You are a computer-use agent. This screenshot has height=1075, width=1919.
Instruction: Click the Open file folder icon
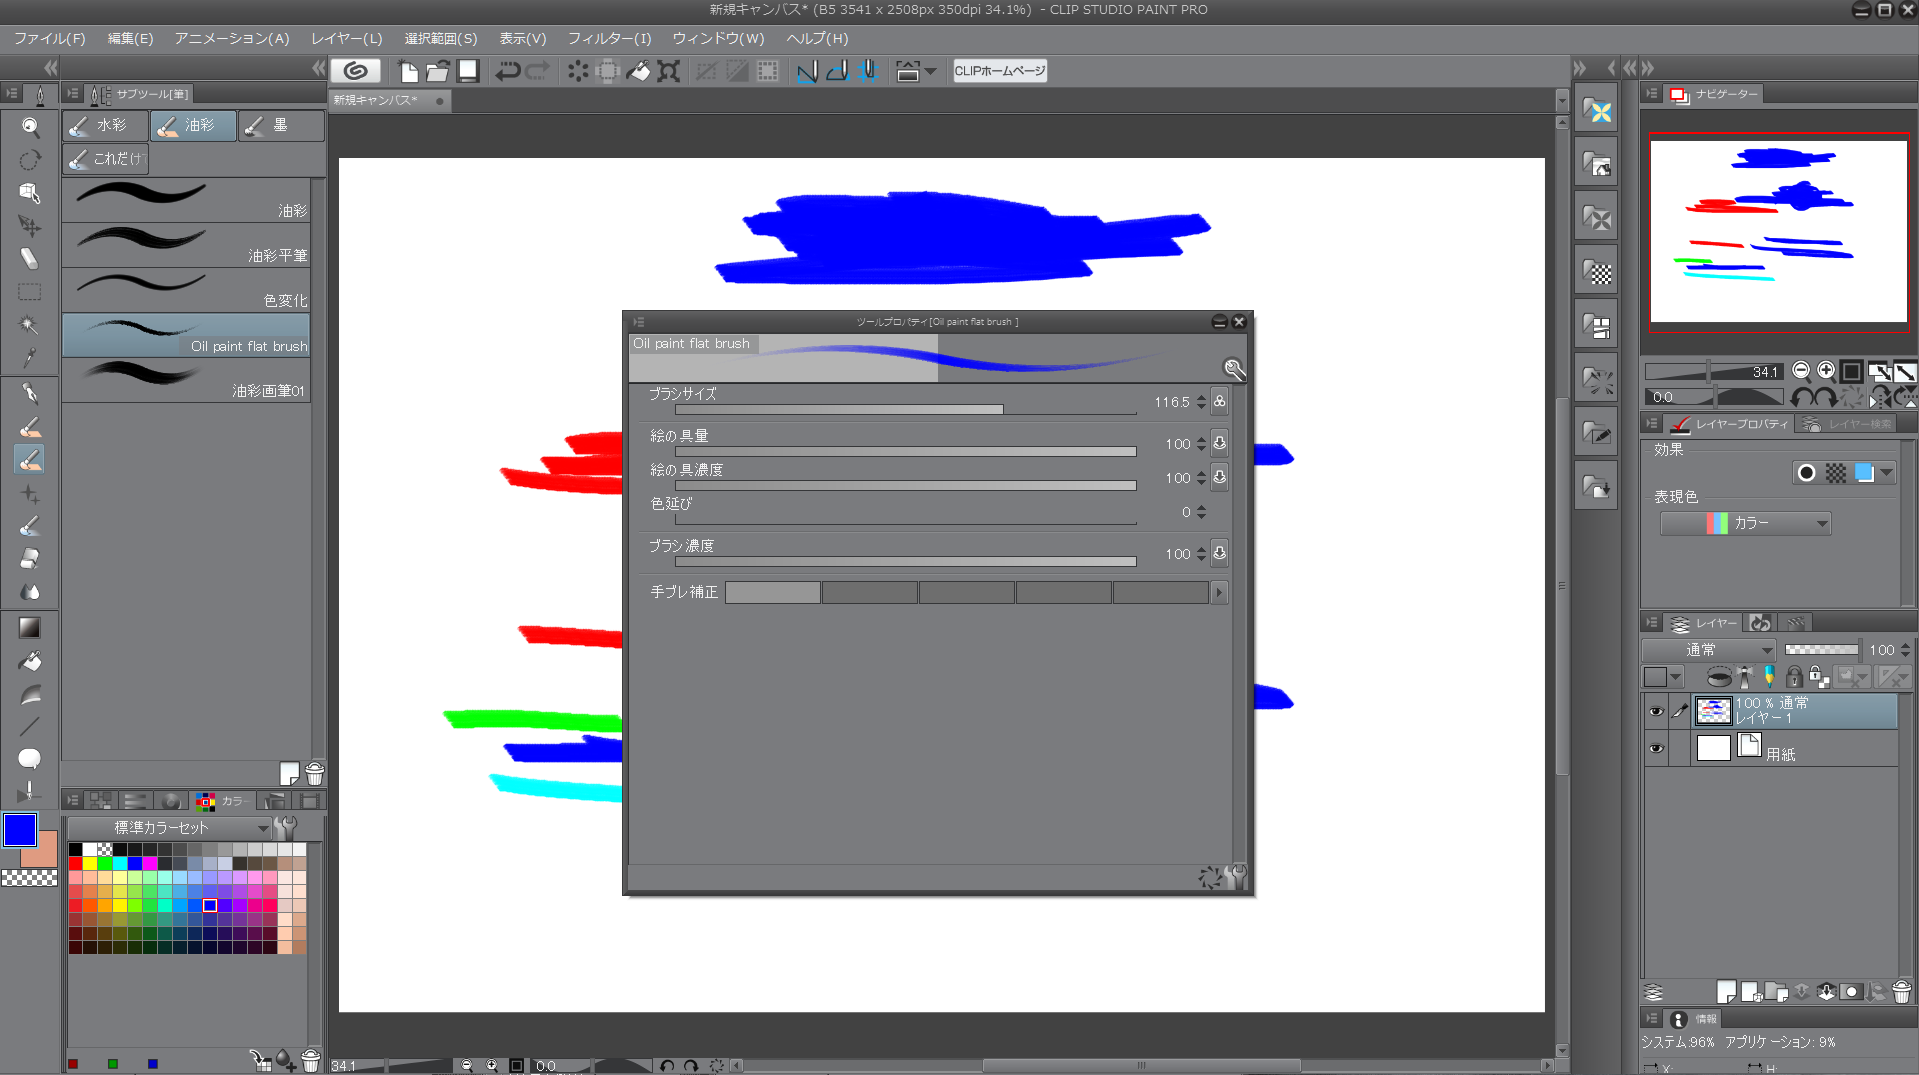pyautogui.click(x=437, y=71)
